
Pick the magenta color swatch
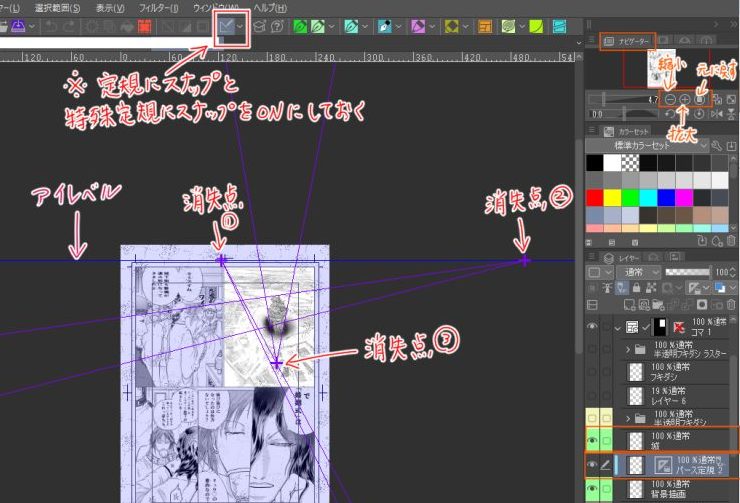[684, 198]
